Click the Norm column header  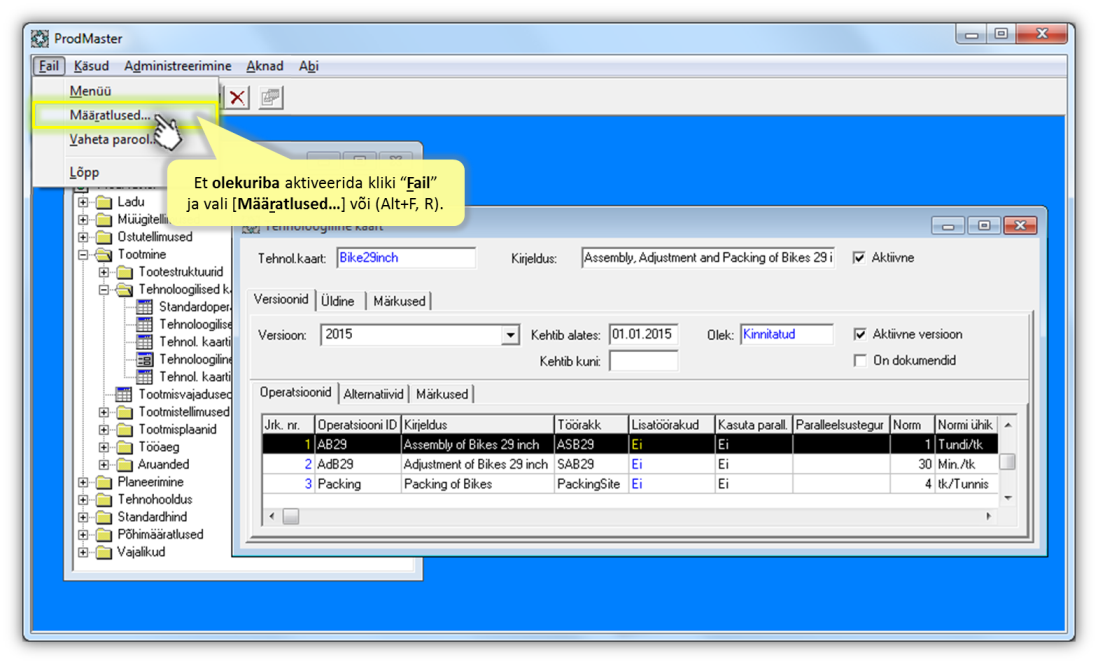pos(912,424)
